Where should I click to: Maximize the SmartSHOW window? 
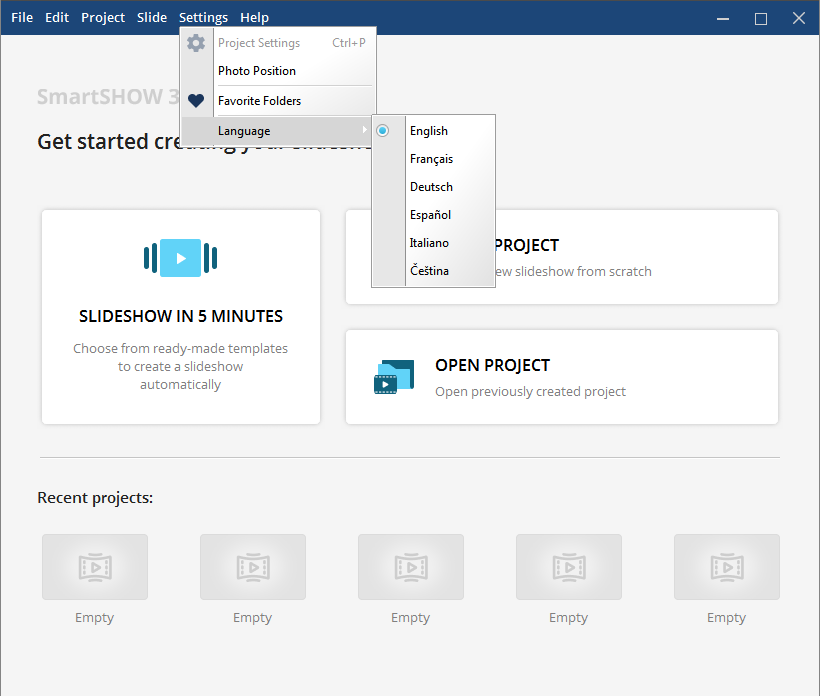tap(761, 18)
